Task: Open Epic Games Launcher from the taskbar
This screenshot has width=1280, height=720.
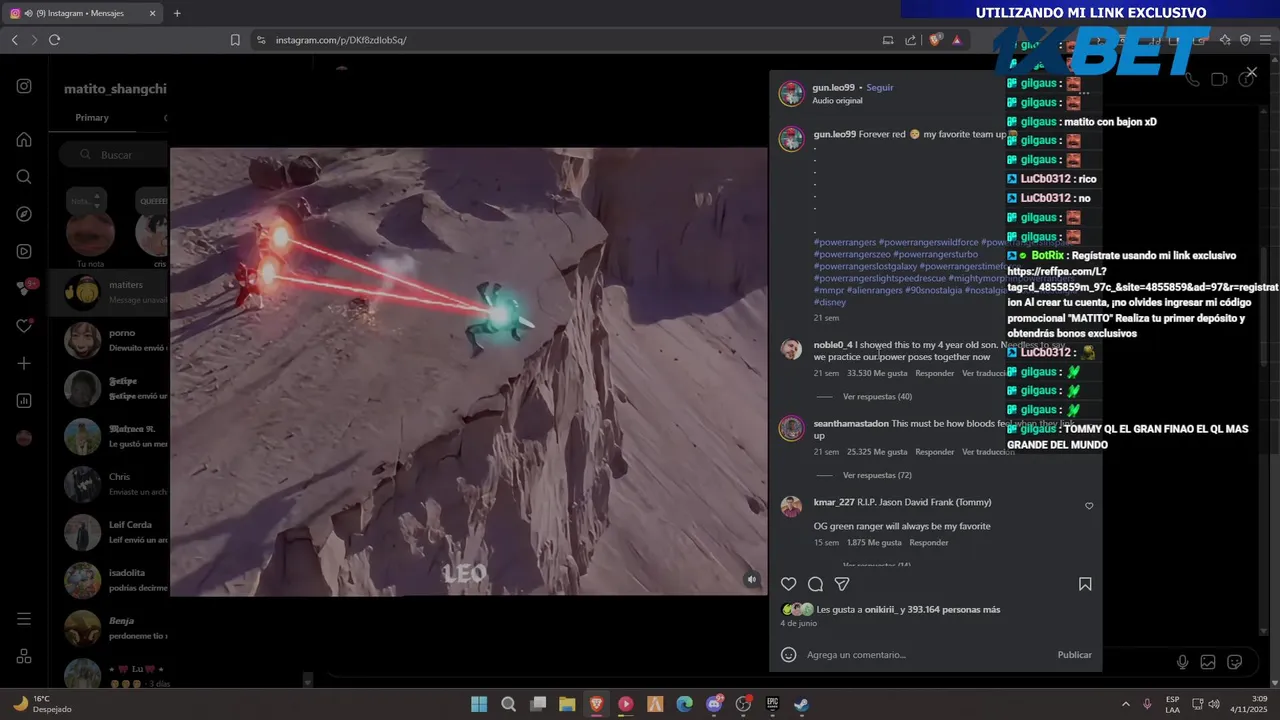Action: click(x=772, y=704)
